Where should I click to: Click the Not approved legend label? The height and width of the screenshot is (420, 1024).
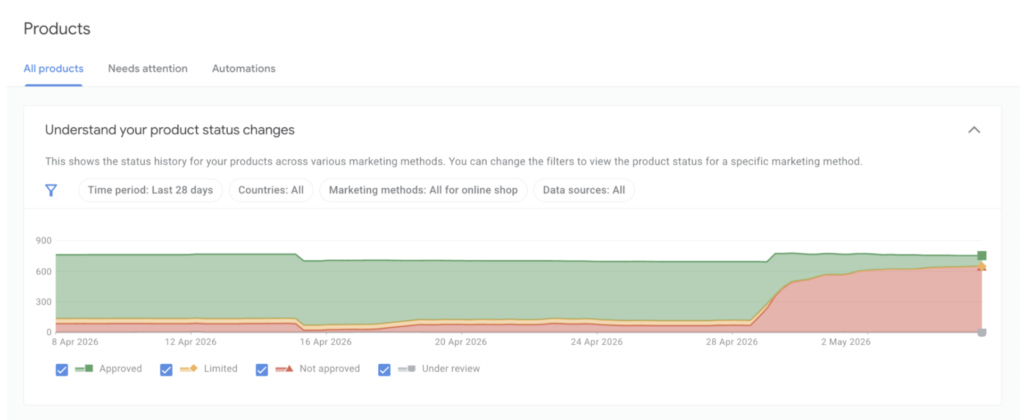tap(330, 369)
